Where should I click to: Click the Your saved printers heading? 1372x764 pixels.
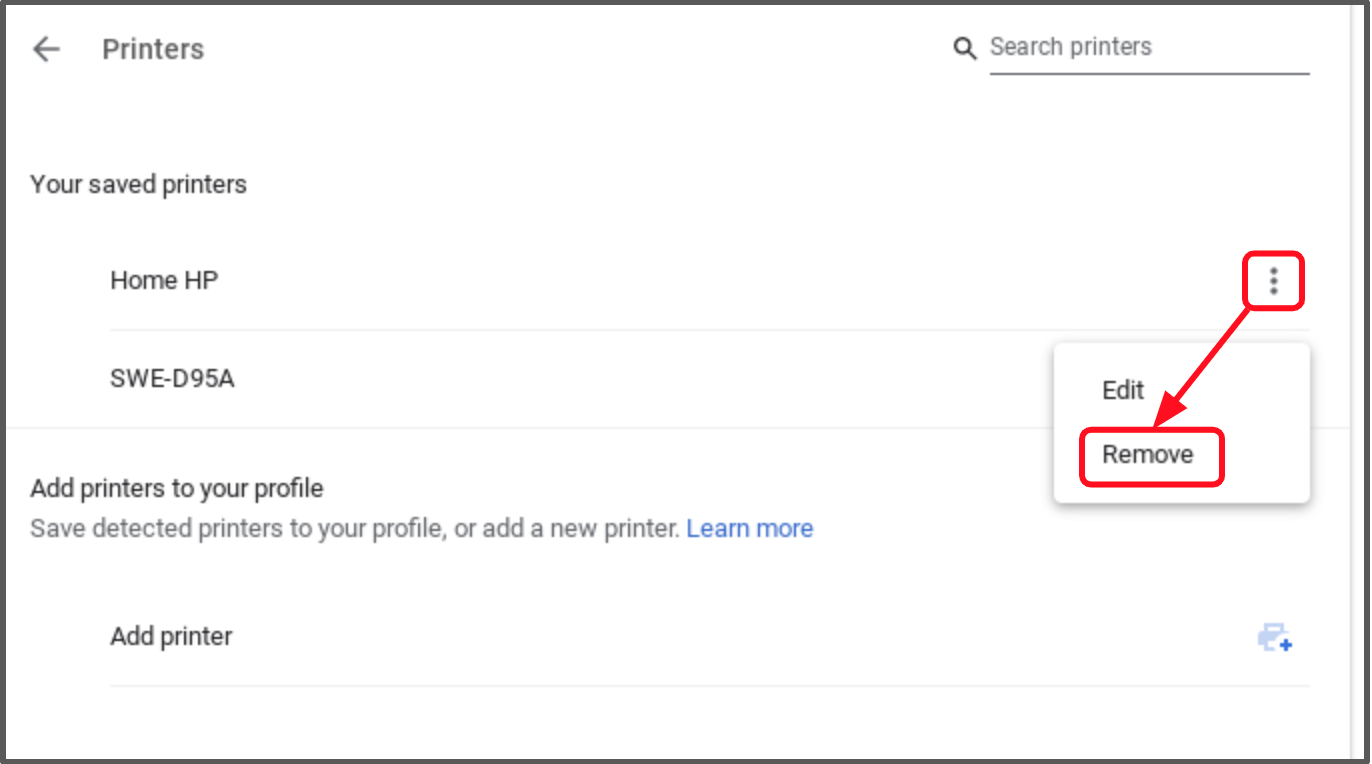click(x=138, y=184)
